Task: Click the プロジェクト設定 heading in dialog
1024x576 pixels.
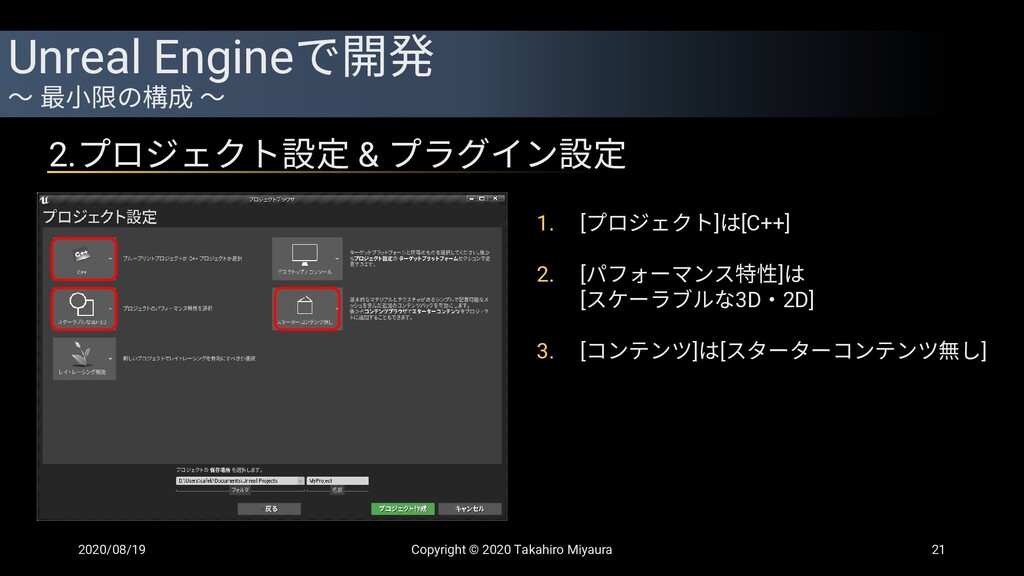Action: point(100,217)
